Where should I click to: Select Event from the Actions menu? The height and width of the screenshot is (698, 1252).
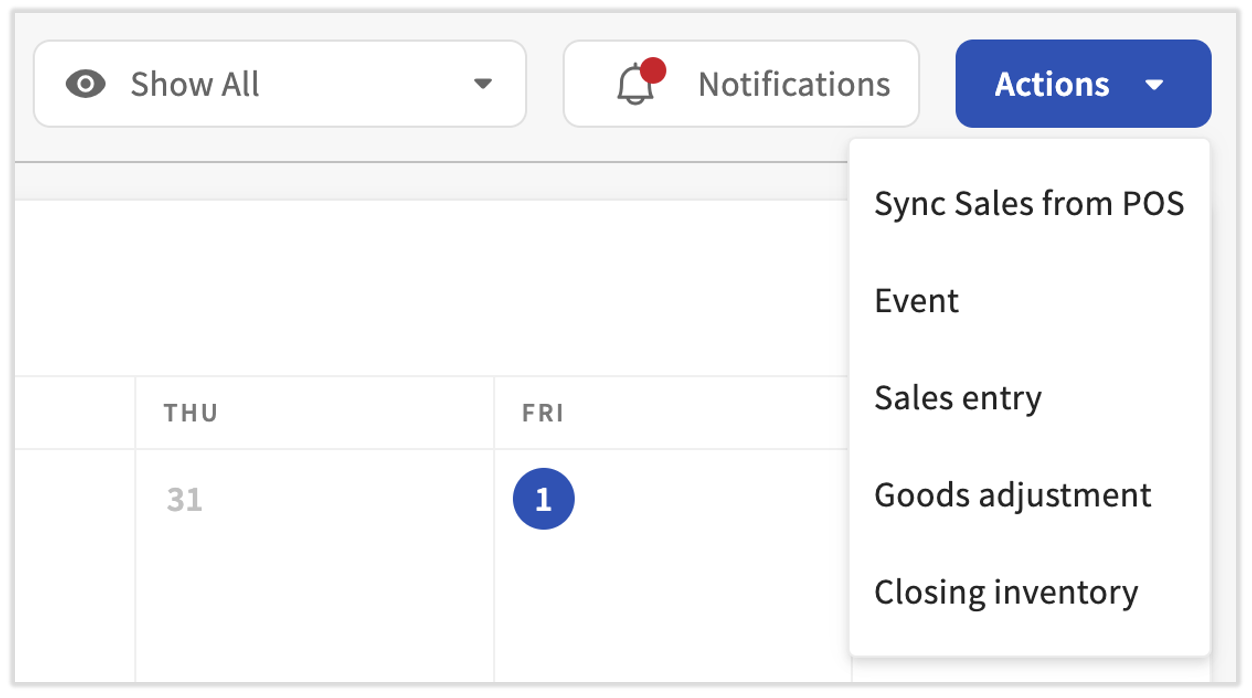pos(916,301)
